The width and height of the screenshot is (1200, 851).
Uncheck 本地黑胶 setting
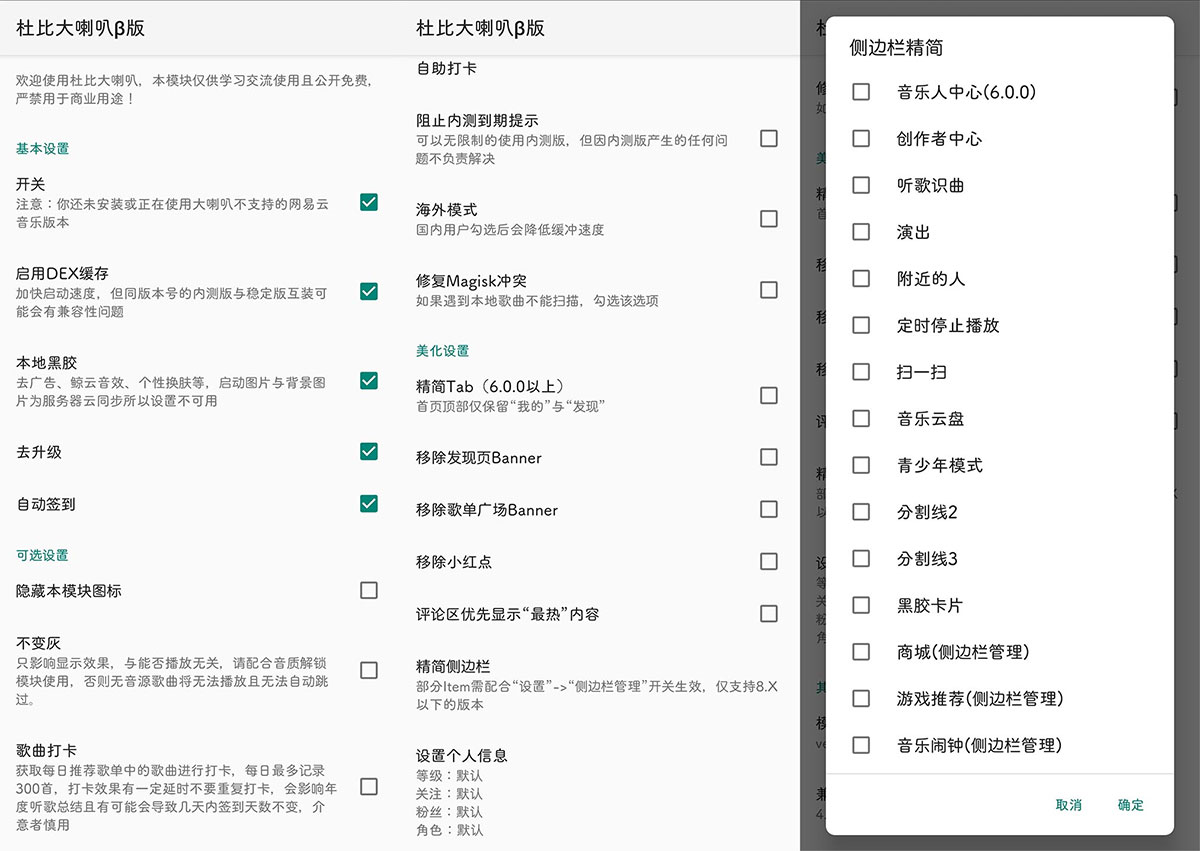pyautogui.click(x=368, y=381)
